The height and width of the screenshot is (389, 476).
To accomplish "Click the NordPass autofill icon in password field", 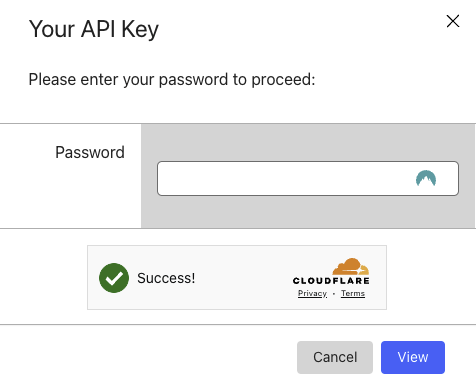I will (x=426, y=178).
